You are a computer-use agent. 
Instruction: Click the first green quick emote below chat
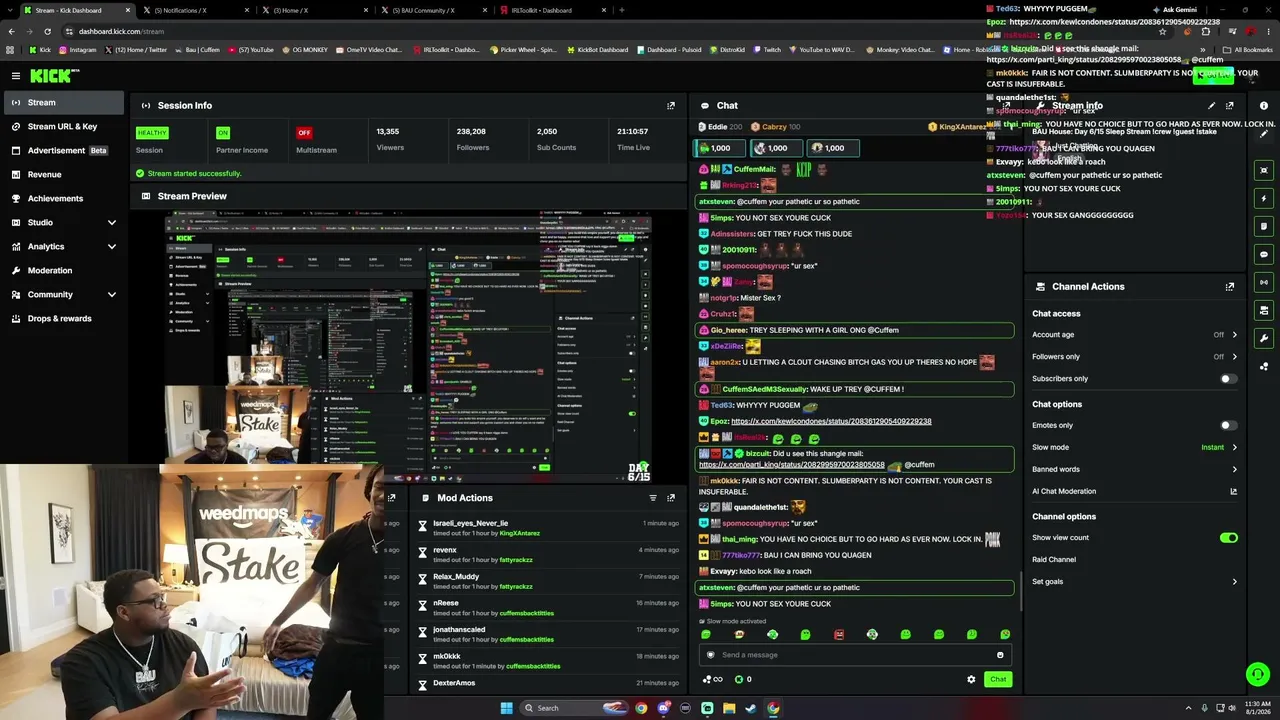(x=706, y=634)
